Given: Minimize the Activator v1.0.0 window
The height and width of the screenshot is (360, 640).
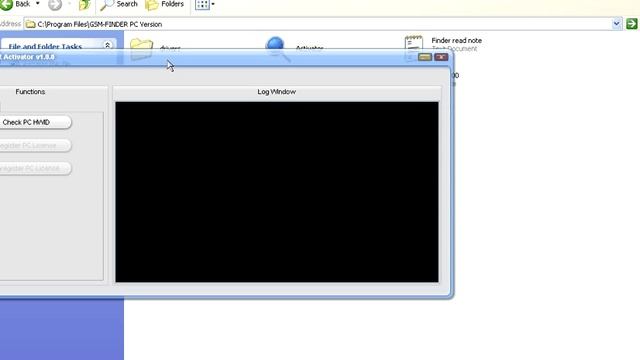Looking at the screenshot, I should click(425, 57).
